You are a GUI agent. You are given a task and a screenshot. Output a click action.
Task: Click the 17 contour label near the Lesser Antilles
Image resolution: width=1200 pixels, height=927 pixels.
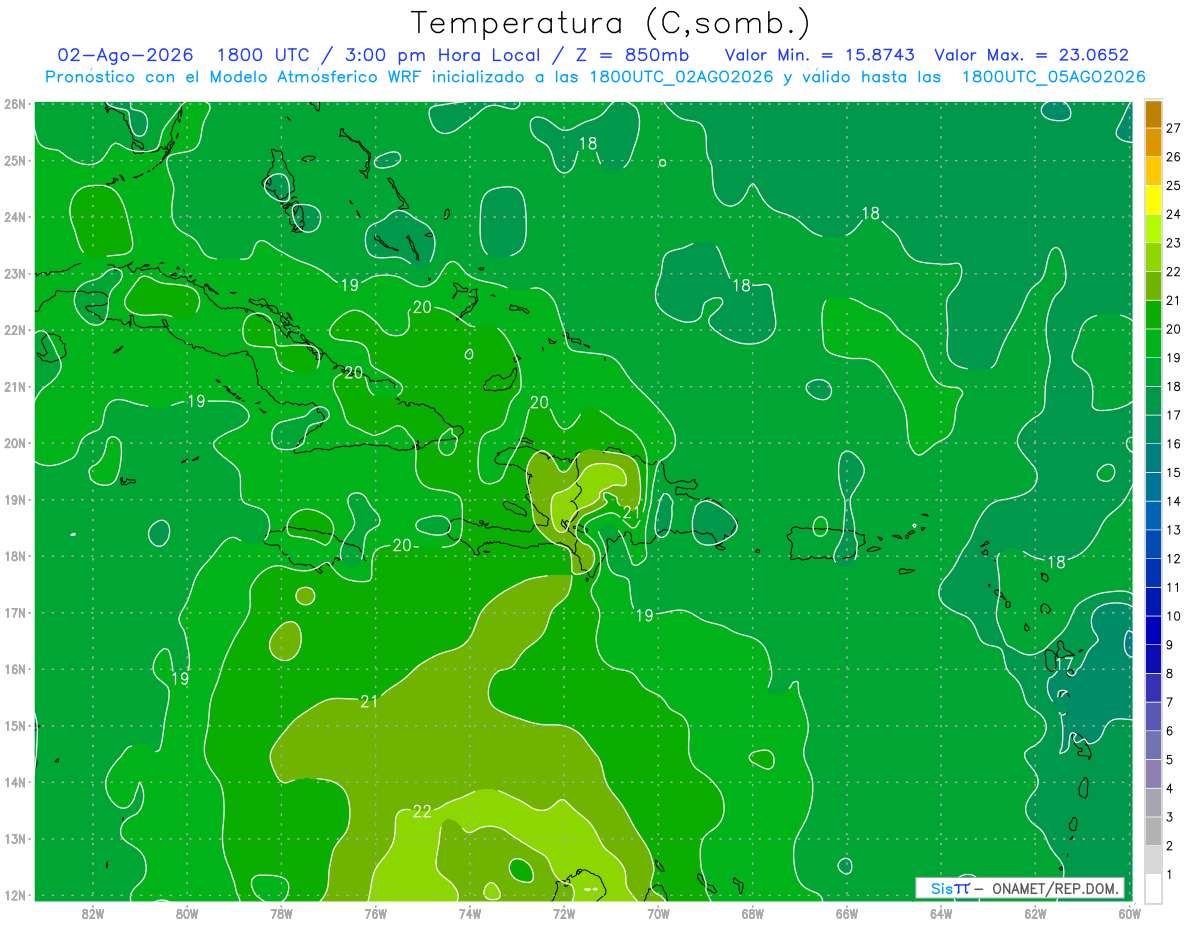pos(1065,664)
